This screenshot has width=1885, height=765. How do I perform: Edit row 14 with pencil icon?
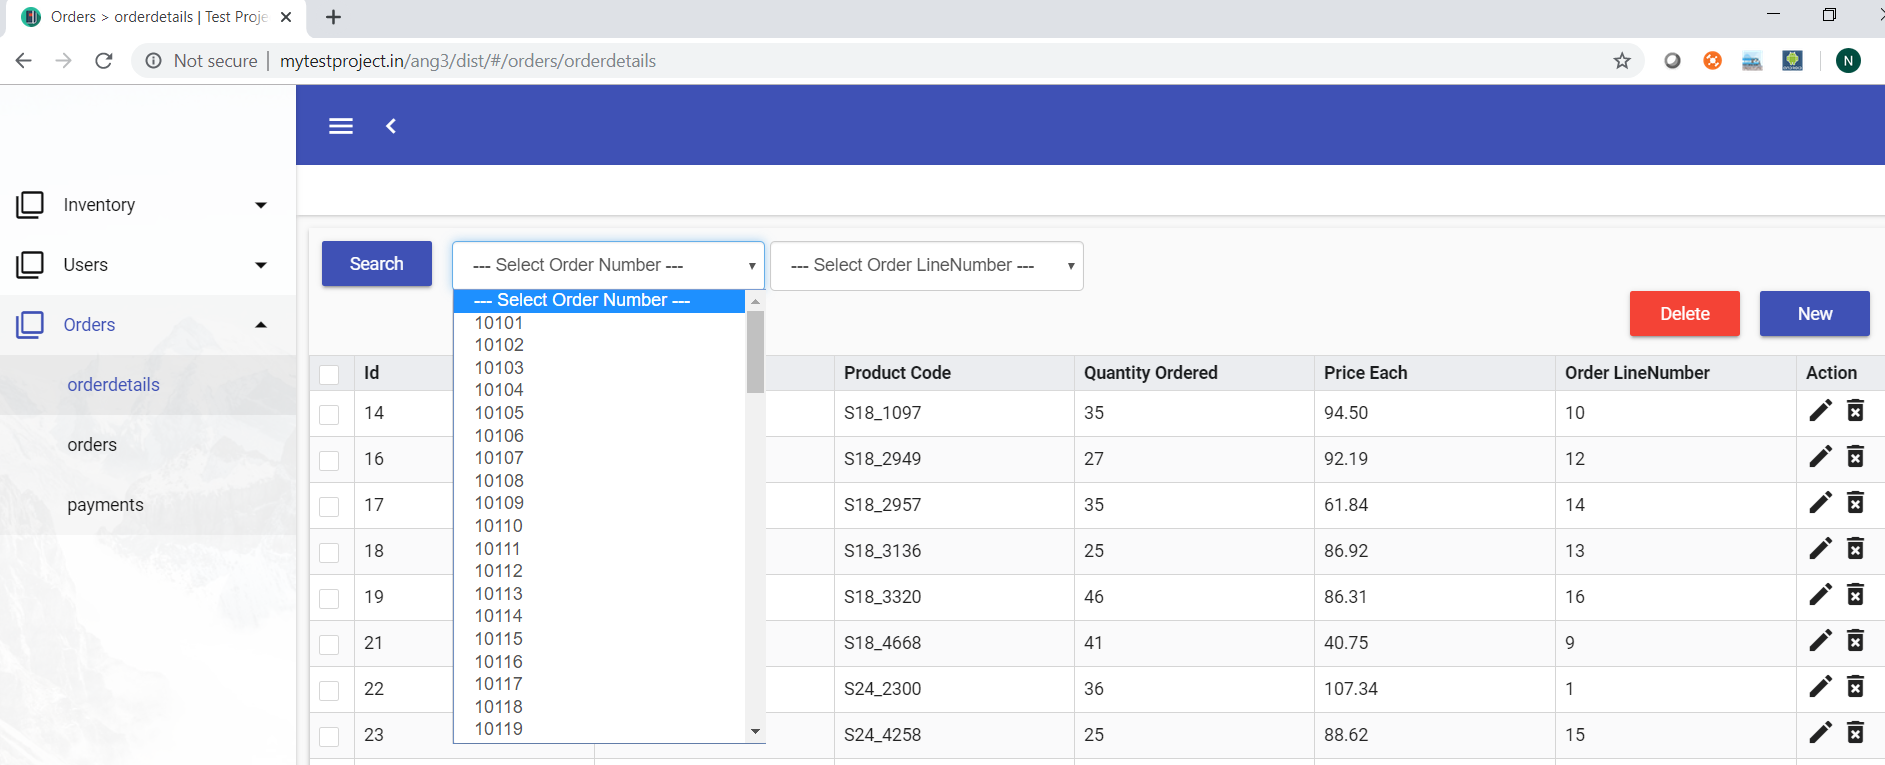click(1820, 411)
